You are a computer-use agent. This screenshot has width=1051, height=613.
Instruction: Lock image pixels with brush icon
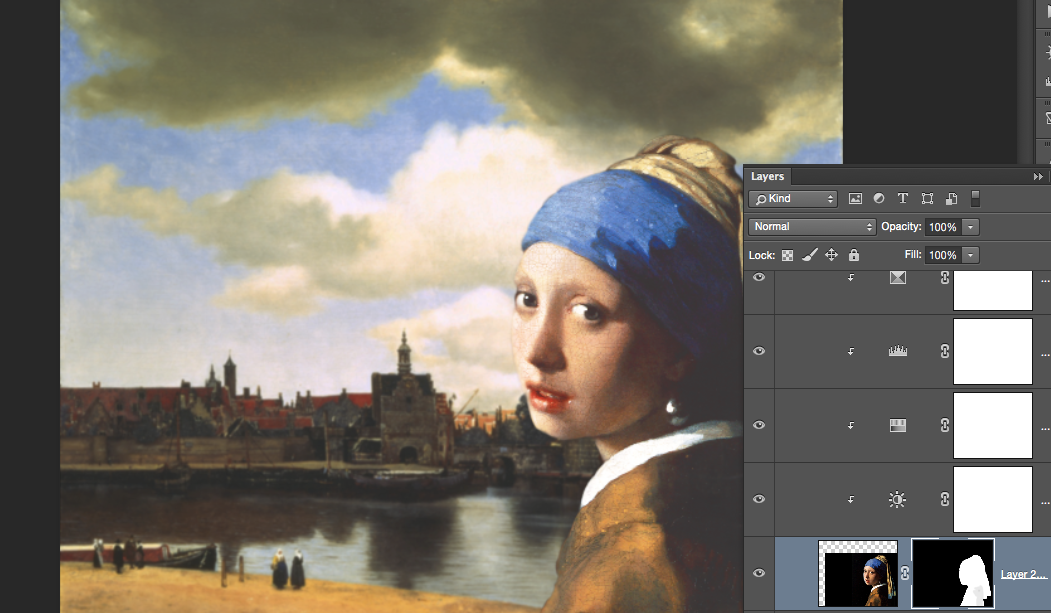[810, 255]
